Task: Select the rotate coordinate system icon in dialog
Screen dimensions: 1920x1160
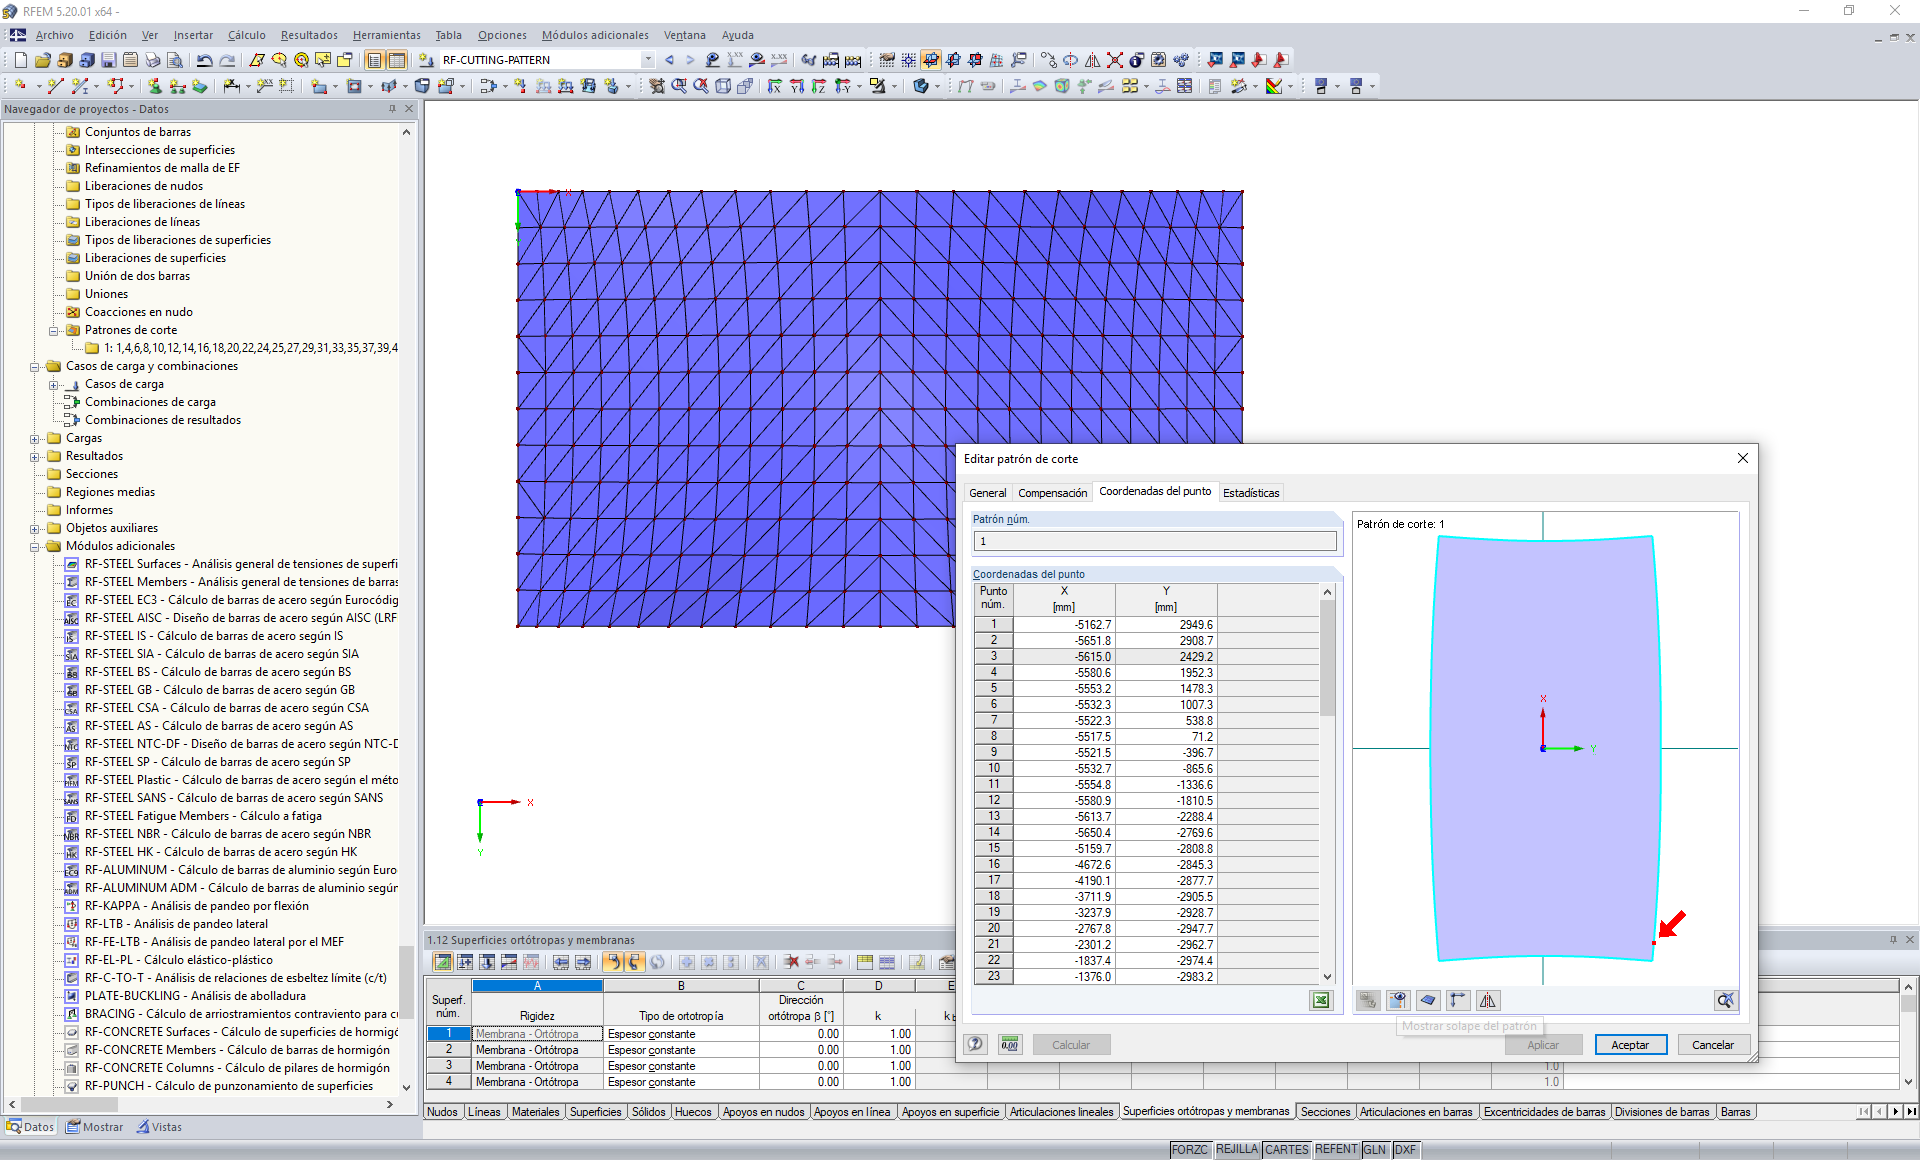Action: tap(1458, 1000)
